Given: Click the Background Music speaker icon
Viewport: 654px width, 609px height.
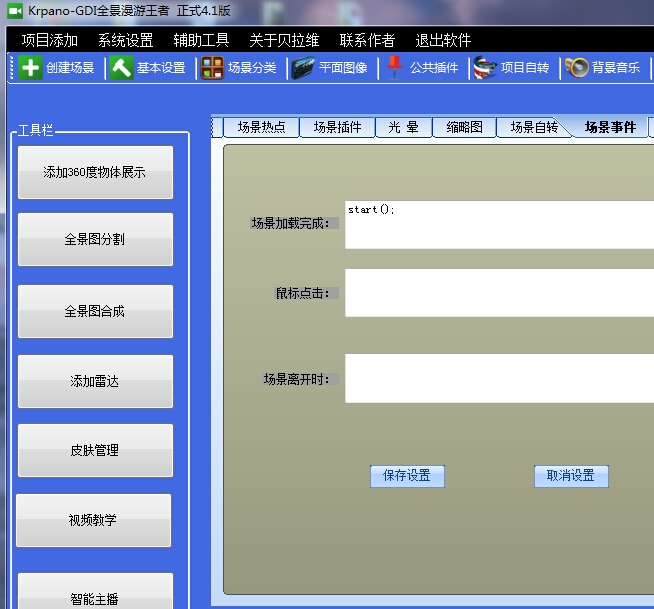Looking at the screenshot, I should [x=576, y=68].
